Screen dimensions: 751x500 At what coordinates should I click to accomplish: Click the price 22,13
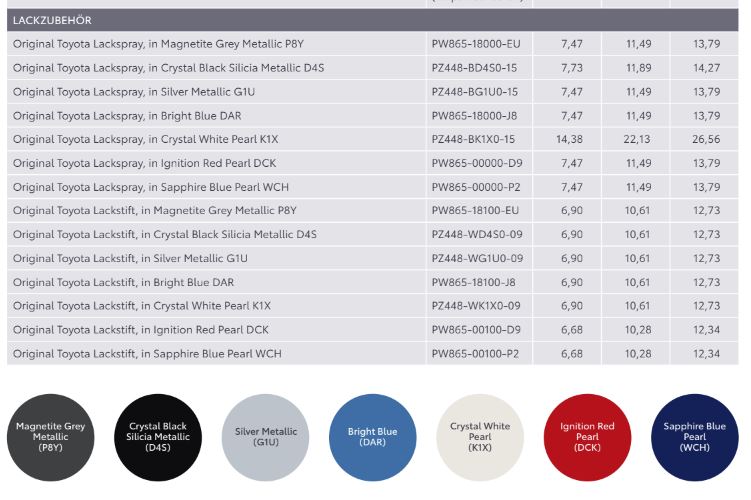638,139
